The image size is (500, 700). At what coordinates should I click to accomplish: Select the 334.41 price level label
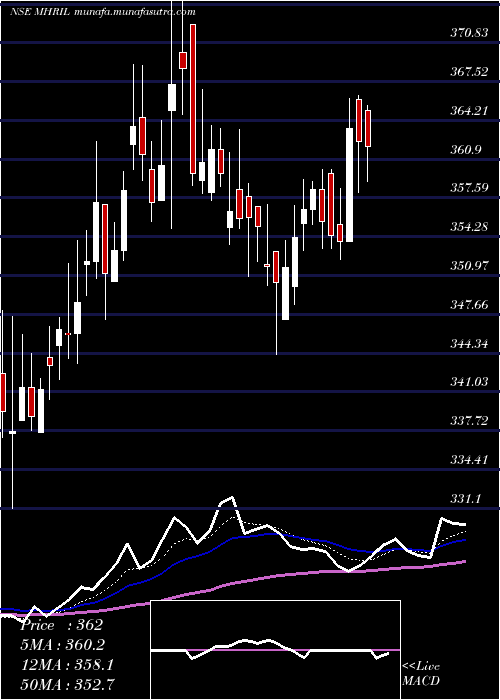pyautogui.click(x=468, y=460)
